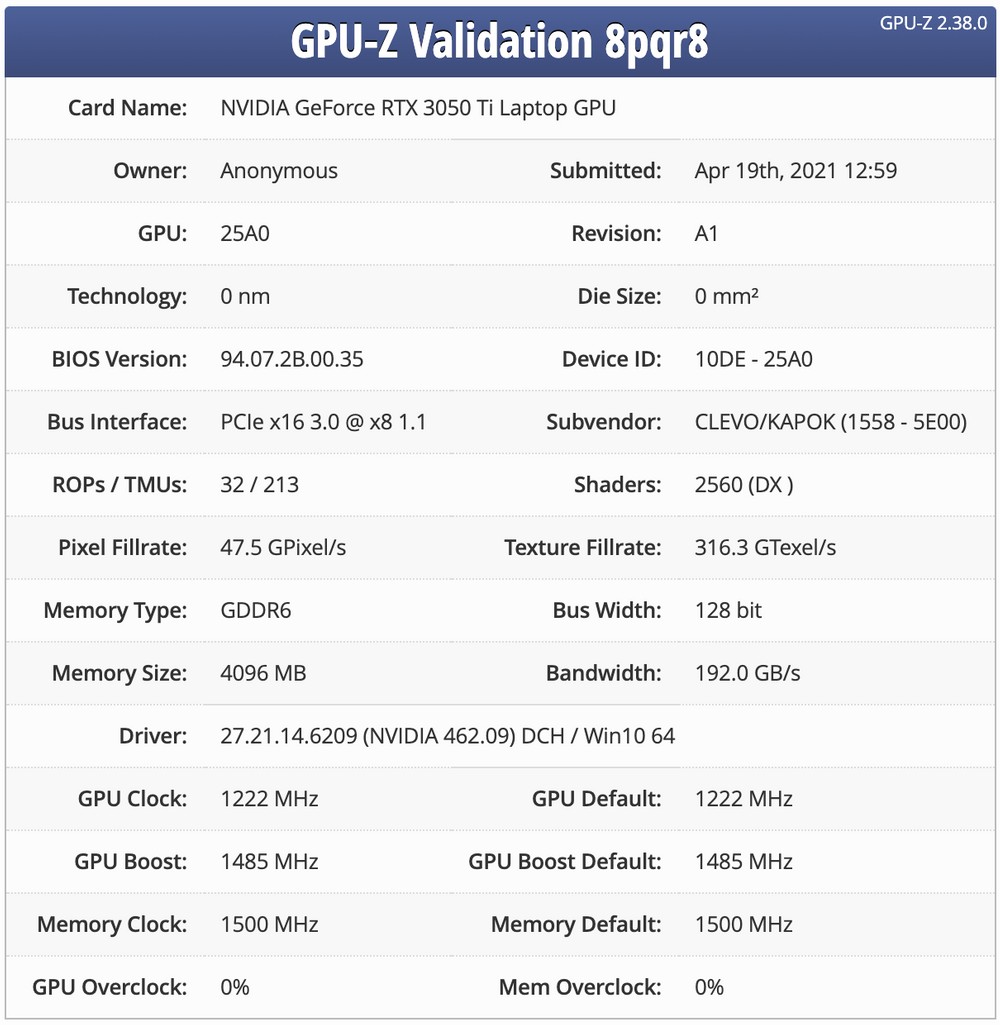Click the Anonymous owner value
The height and width of the screenshot is (1025, 1000).
coord(279,171)
